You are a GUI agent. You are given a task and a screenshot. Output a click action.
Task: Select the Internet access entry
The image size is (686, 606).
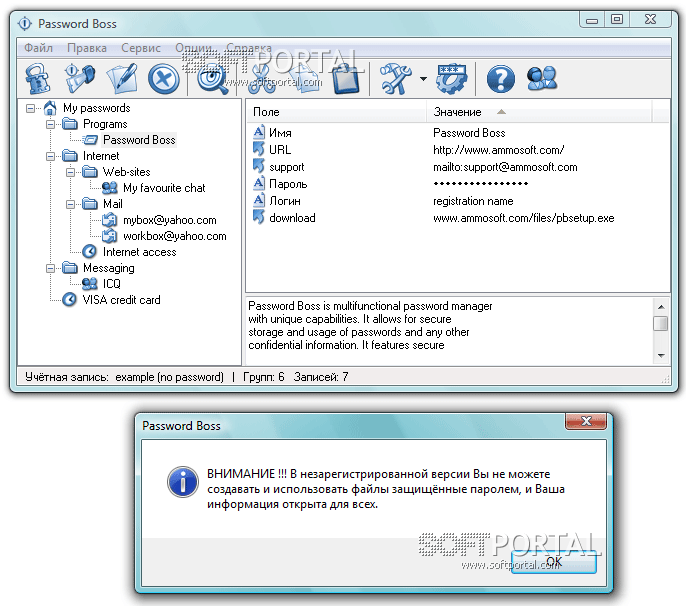[140, 252]
